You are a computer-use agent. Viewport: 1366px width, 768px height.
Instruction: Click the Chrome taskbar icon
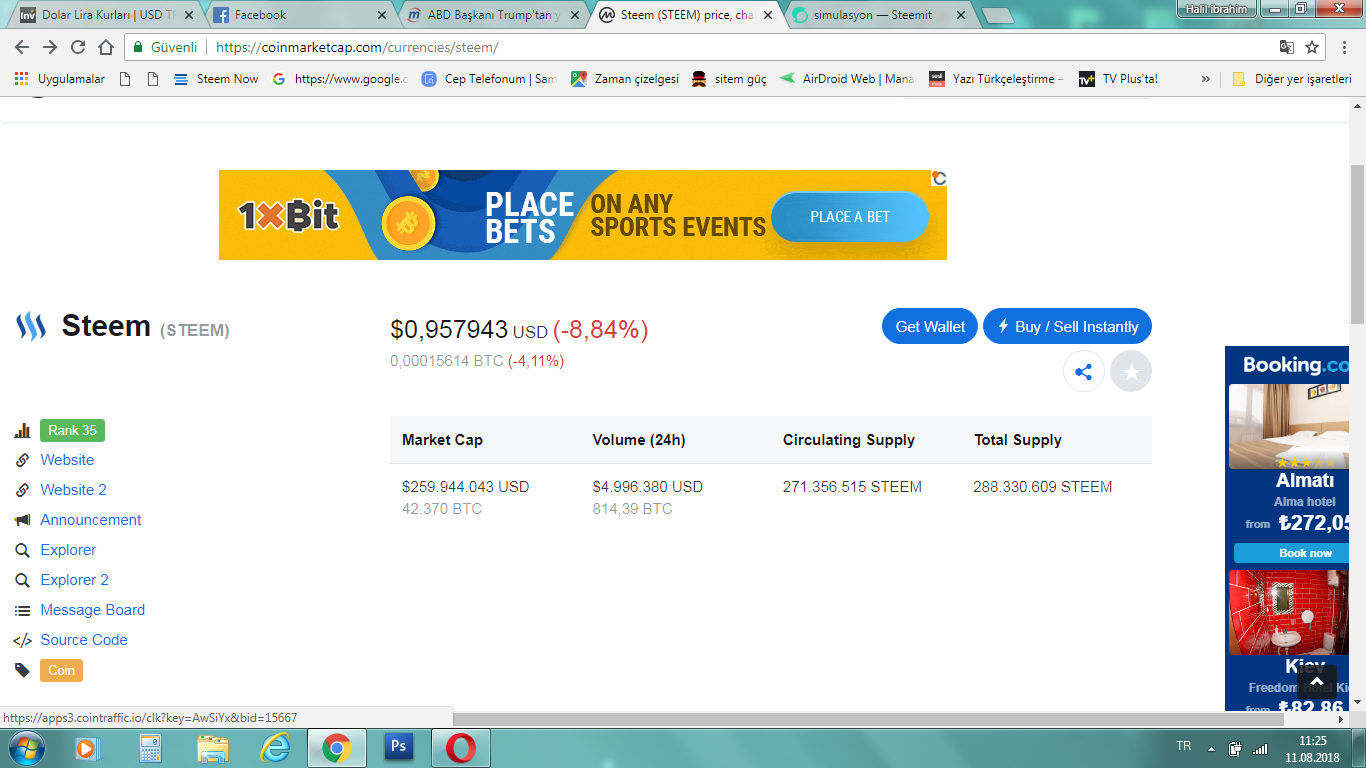click(x=336, y=747)
